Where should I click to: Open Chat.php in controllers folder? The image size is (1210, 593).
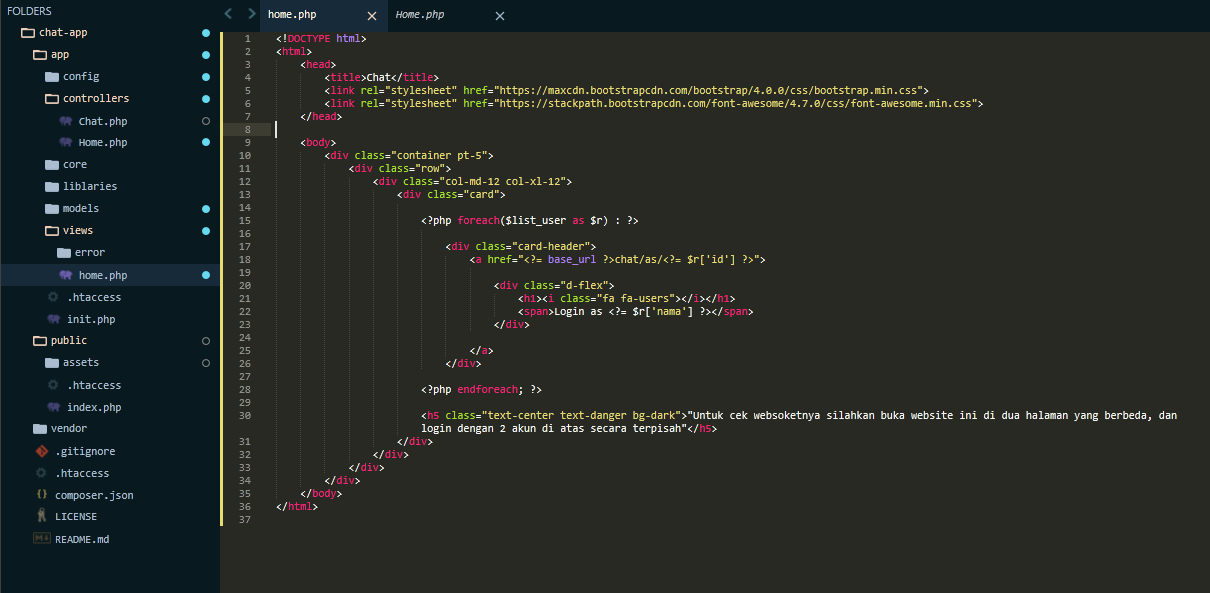[102, 121]
